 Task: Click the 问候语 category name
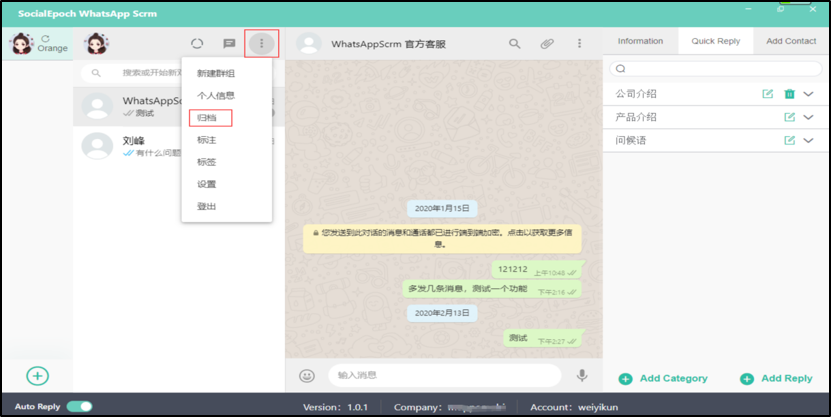(631, 140)
